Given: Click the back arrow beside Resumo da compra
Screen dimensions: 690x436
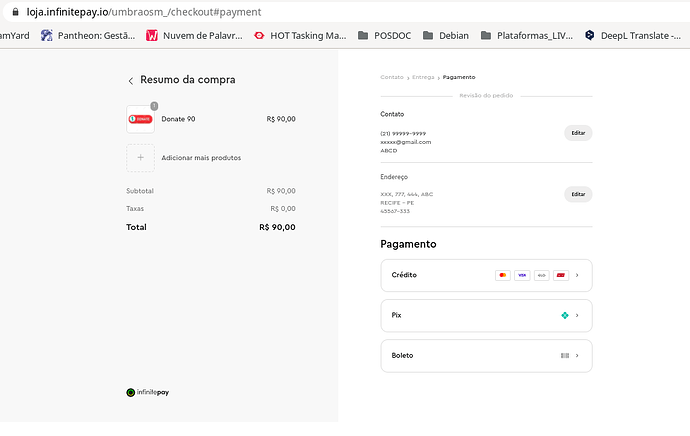Looking at the screenshot, I should coord(131,81).
